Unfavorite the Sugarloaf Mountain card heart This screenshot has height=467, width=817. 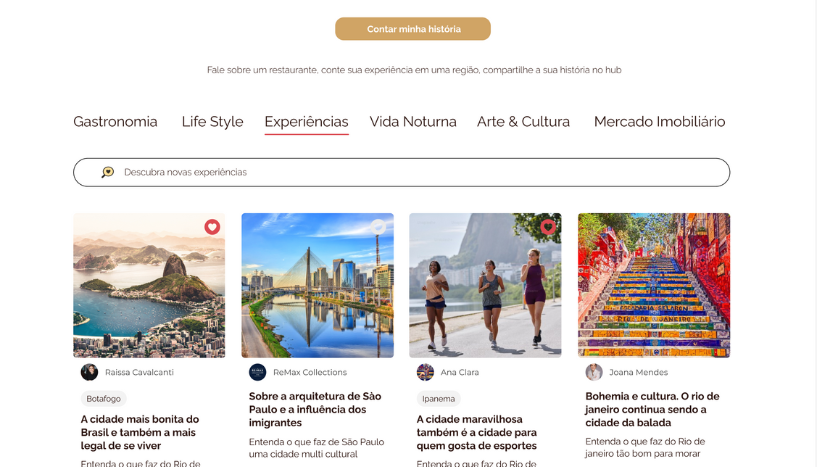(x=212, y=227)
